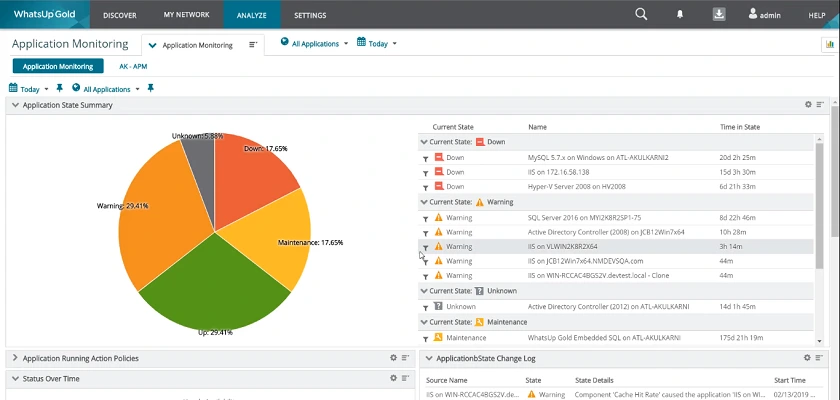840x400 pixels.
Task: Open the HELP menu
Action: (816, 16)
